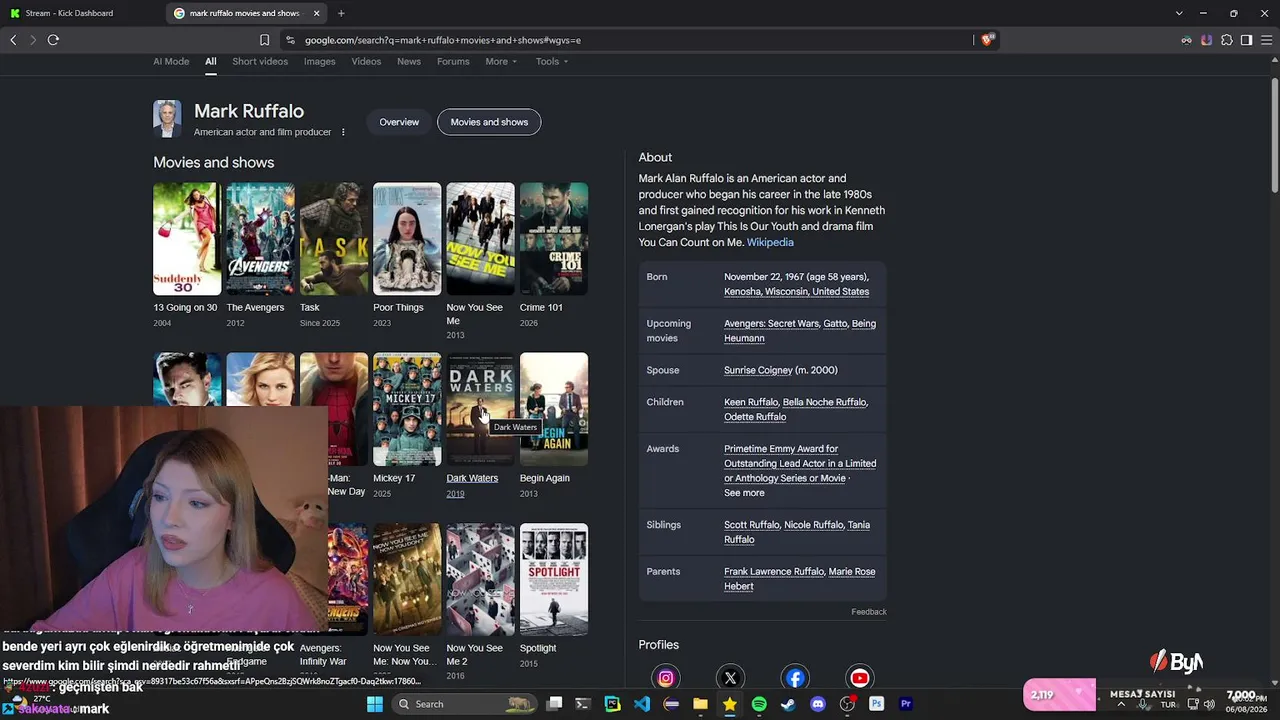The image size is (1280, 720).
Task: Open the Frank Lawrence Ruffalo link
Action: click(774, 572)
